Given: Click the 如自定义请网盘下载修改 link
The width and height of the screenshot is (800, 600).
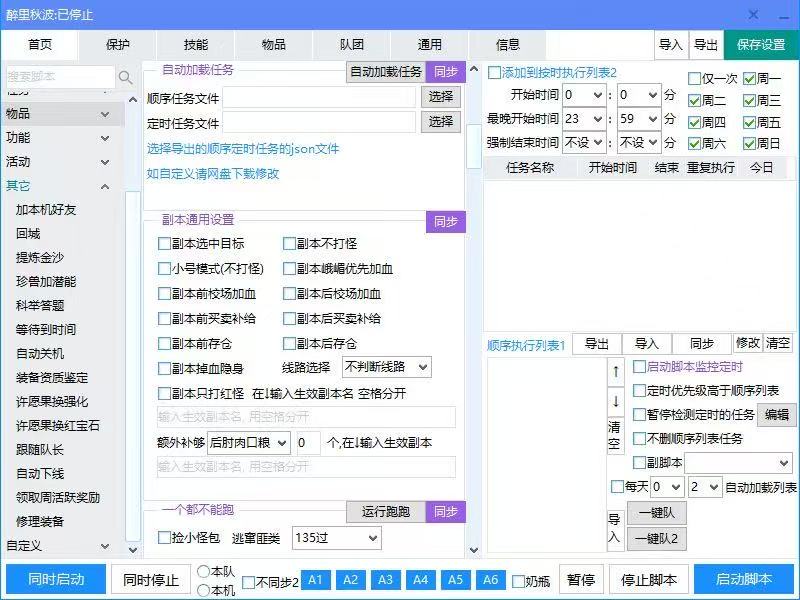Looking at the screenshot, I should [213, 174].
